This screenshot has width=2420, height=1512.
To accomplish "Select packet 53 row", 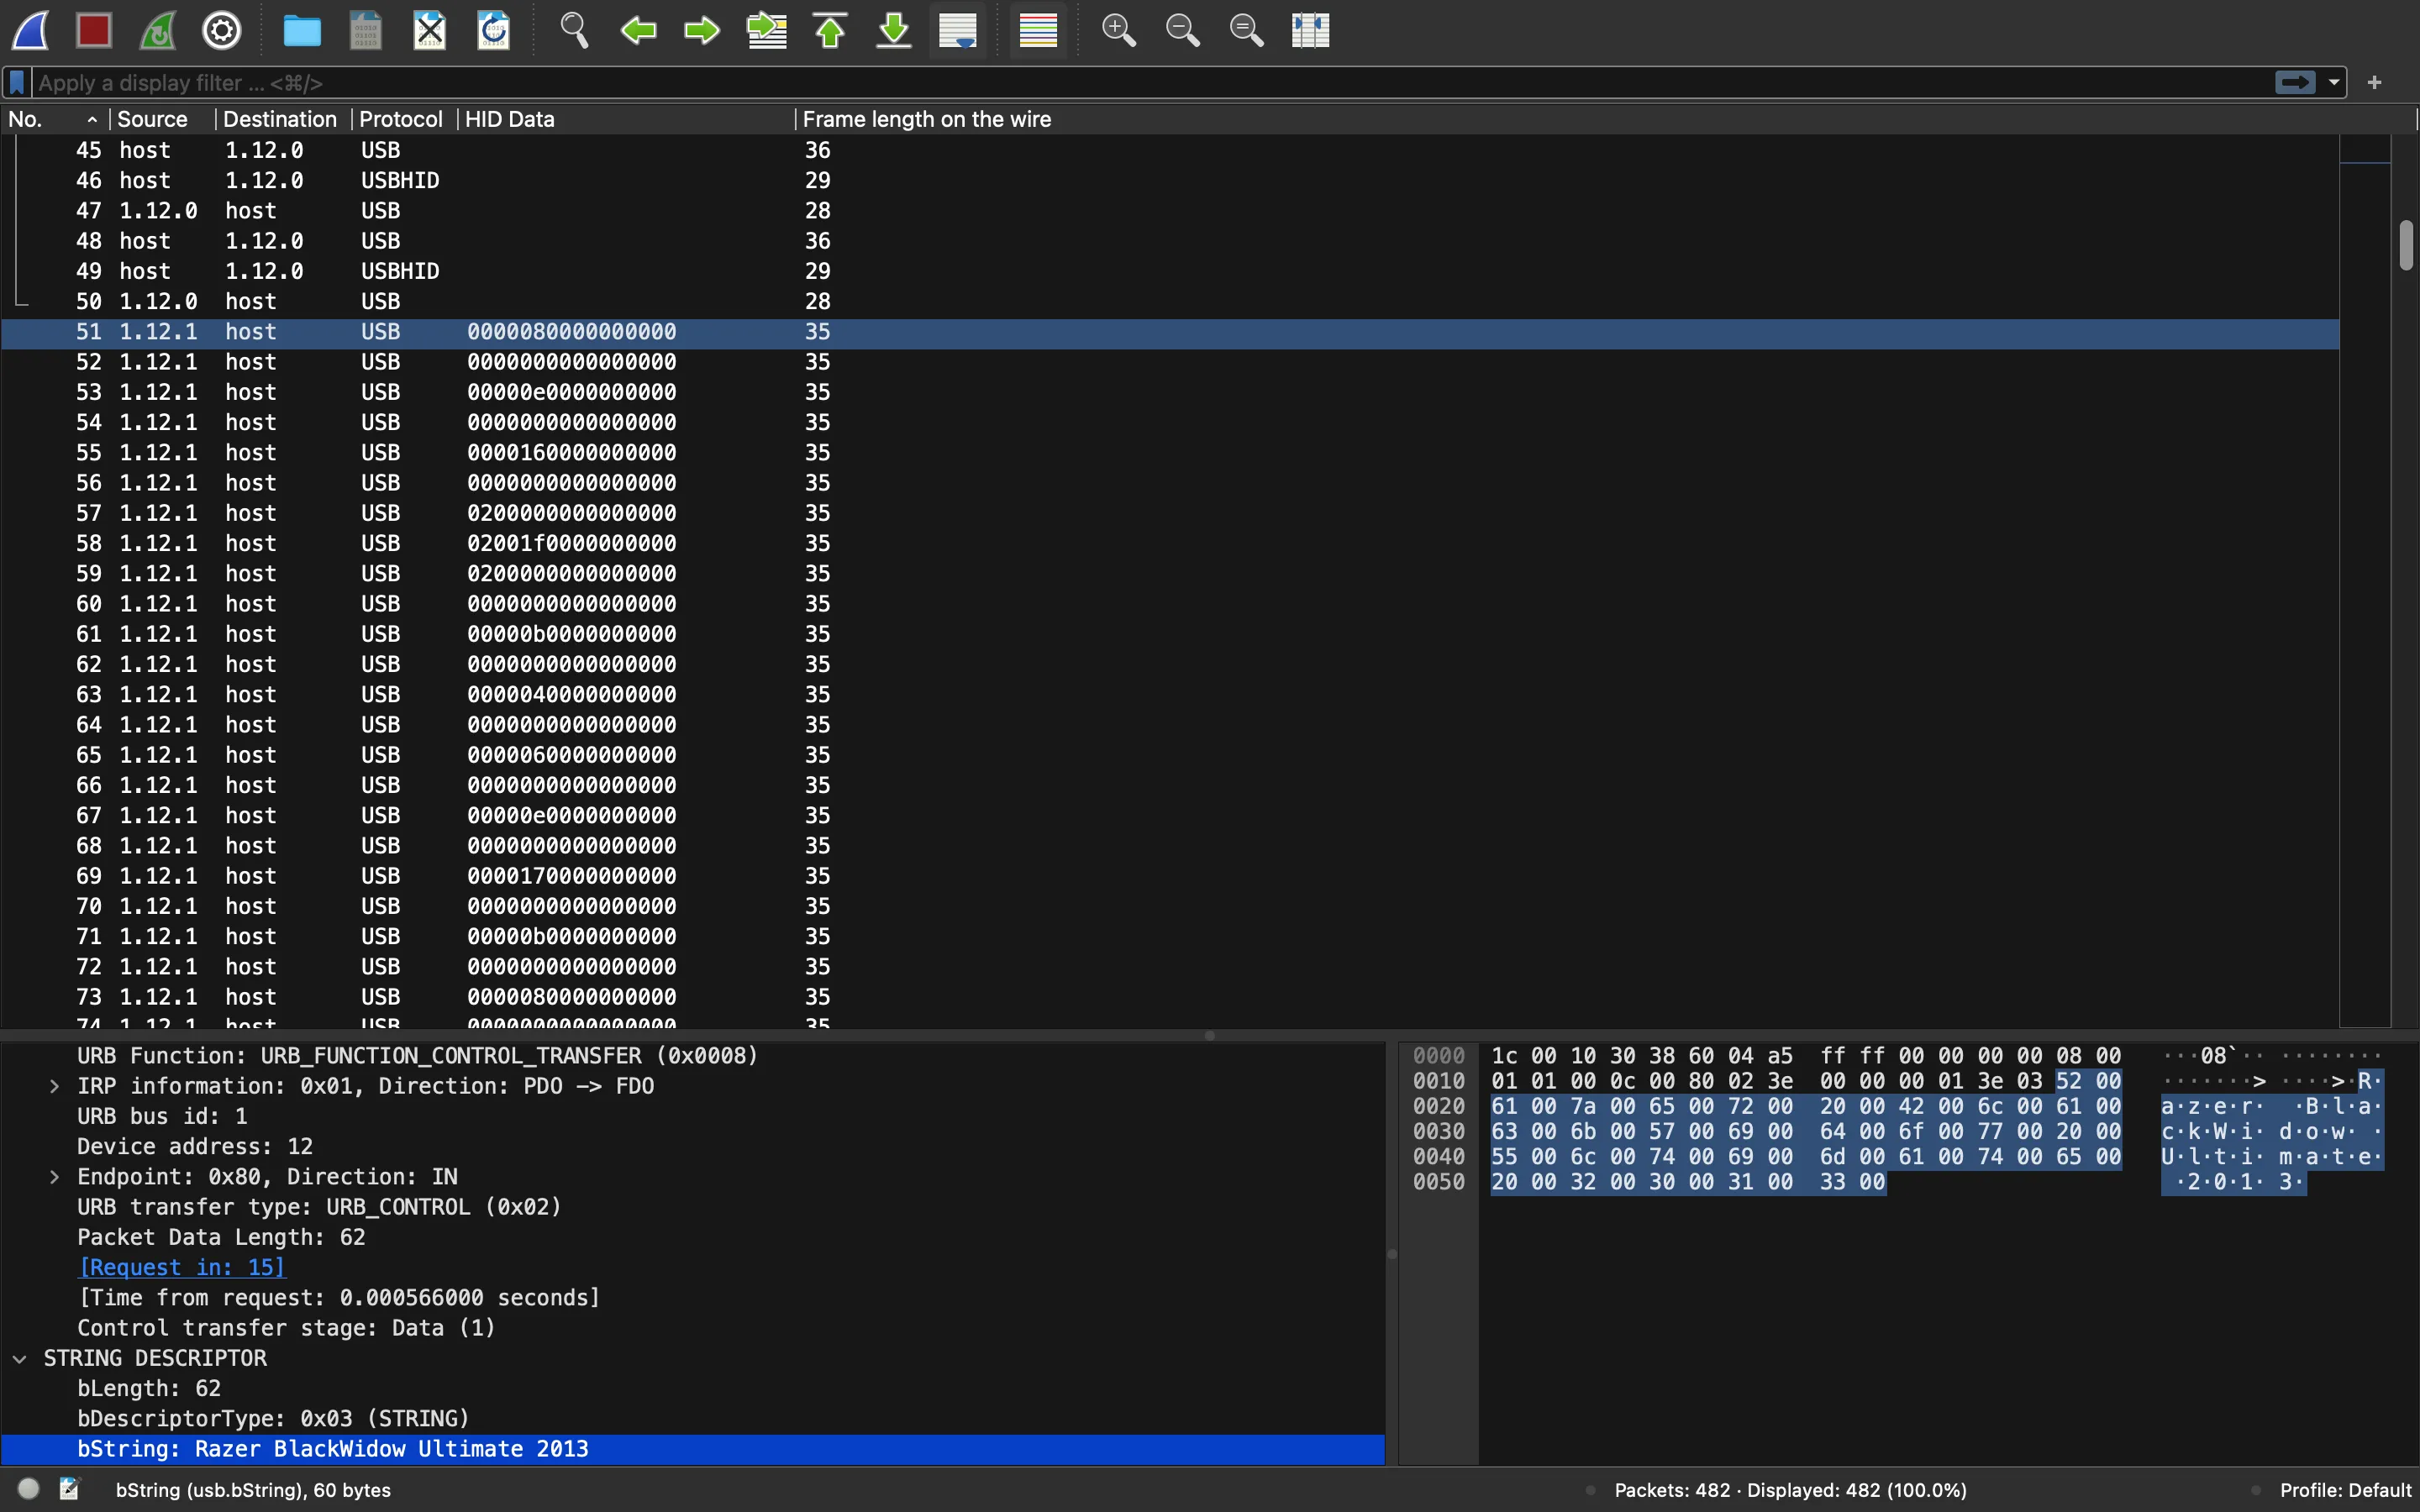I will click(1170, 392).
